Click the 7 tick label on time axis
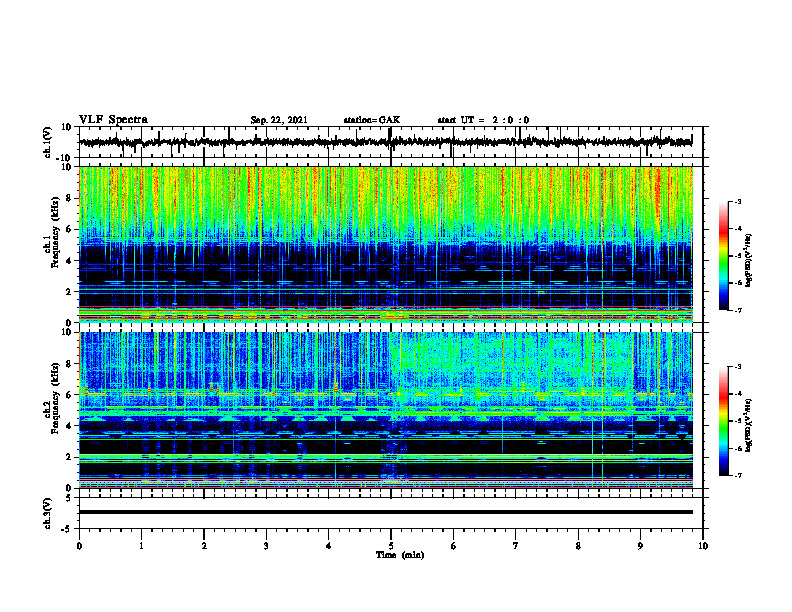This screenshot has height=612, width=792. click(x=516, y=546)
